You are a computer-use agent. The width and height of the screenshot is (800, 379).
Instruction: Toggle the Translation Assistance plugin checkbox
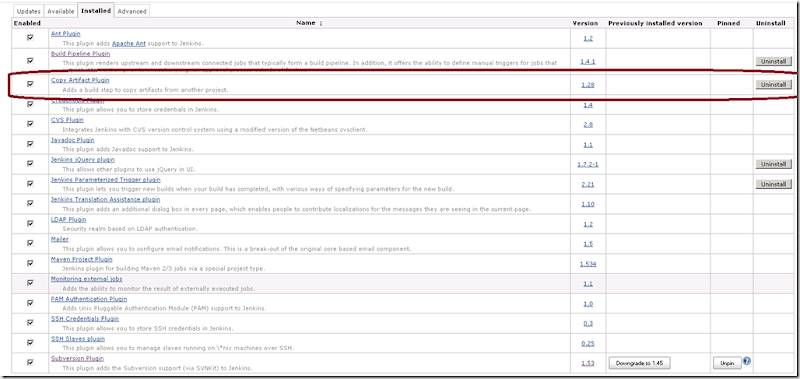tap(30, 203)
